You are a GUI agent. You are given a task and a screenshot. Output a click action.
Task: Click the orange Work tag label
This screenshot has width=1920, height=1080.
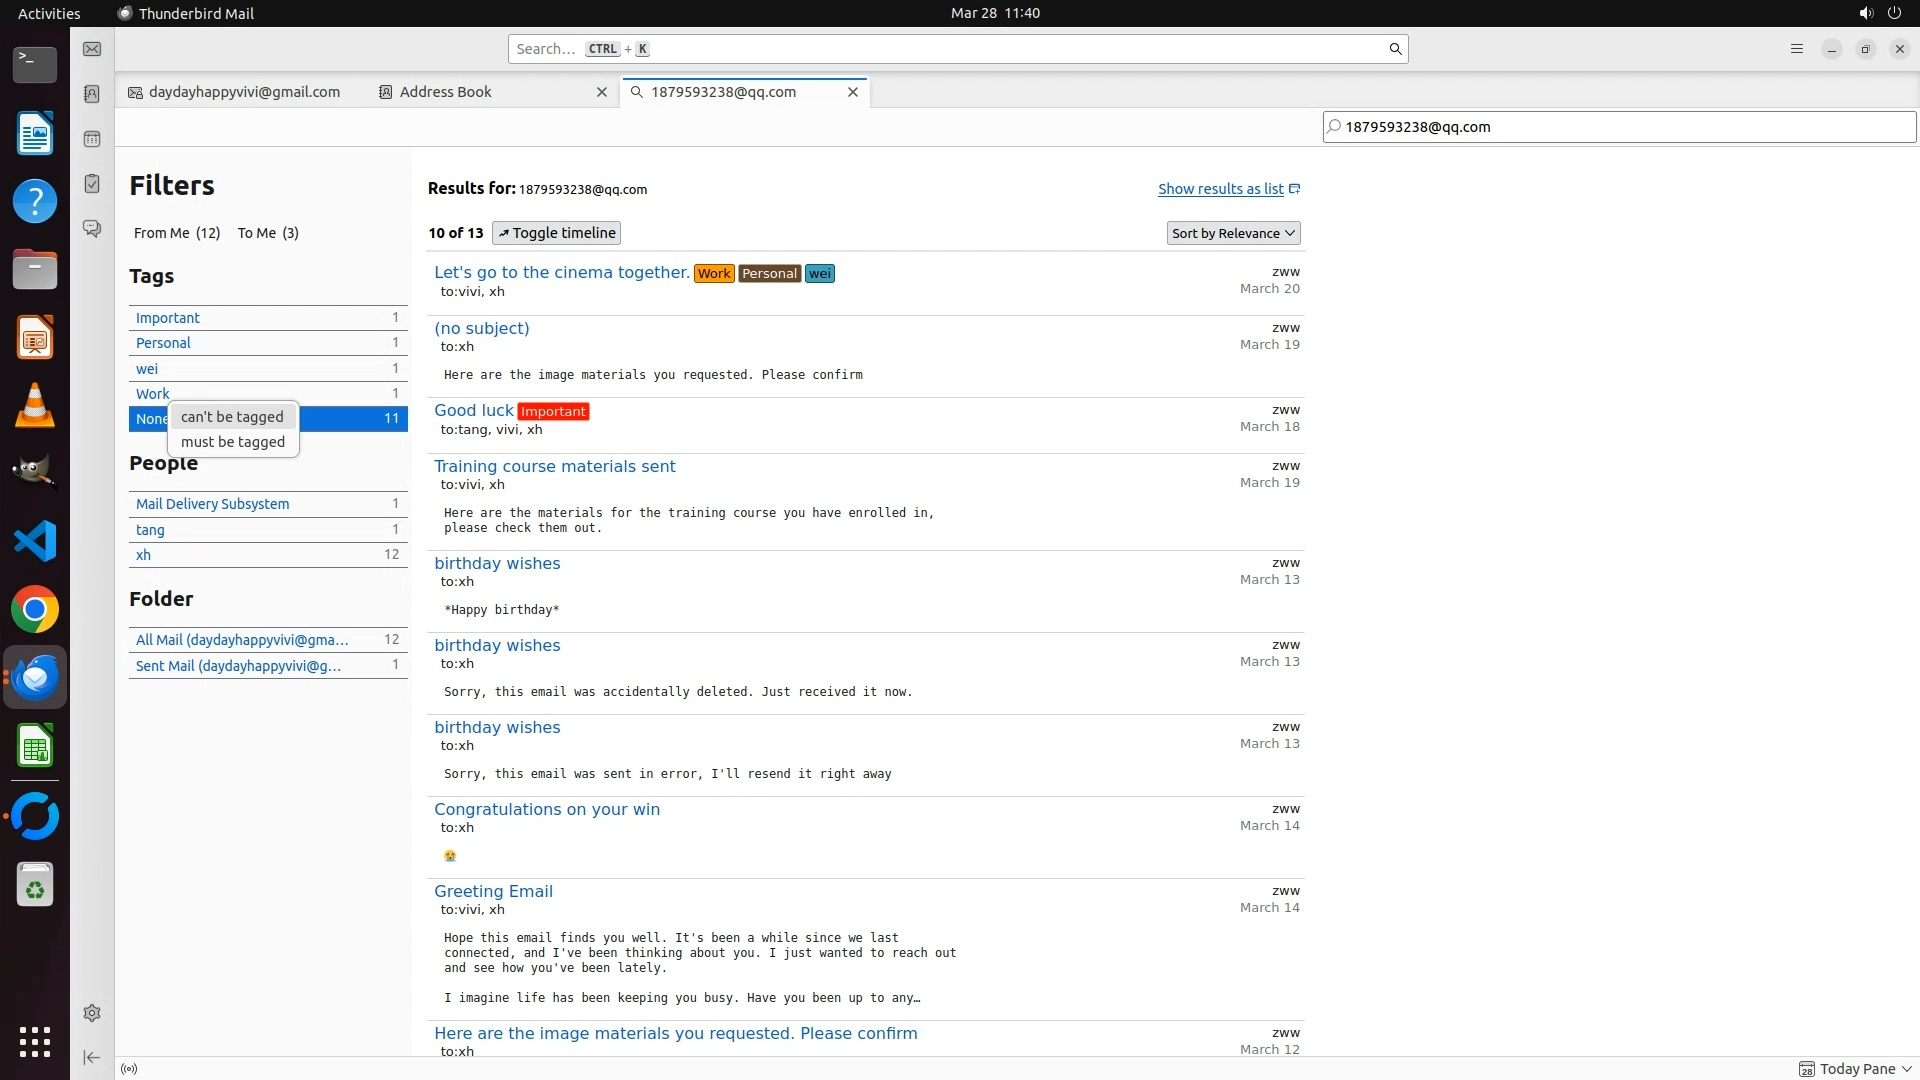[x=714, y=274]
